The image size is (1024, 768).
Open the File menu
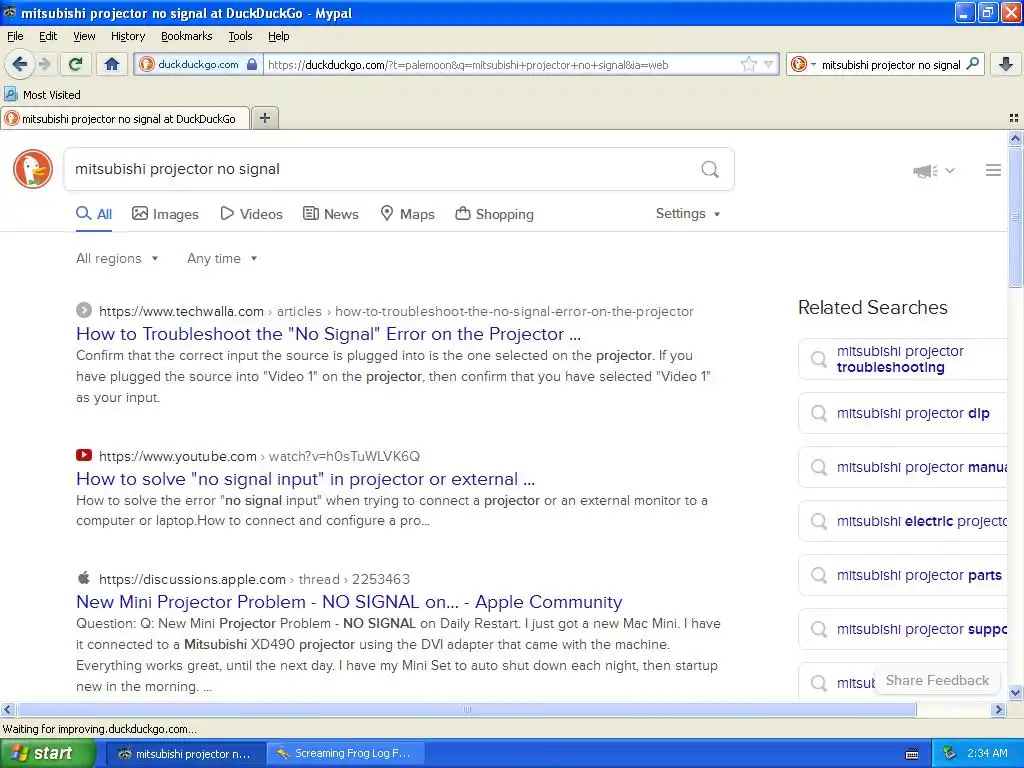(x=15, y=36)
